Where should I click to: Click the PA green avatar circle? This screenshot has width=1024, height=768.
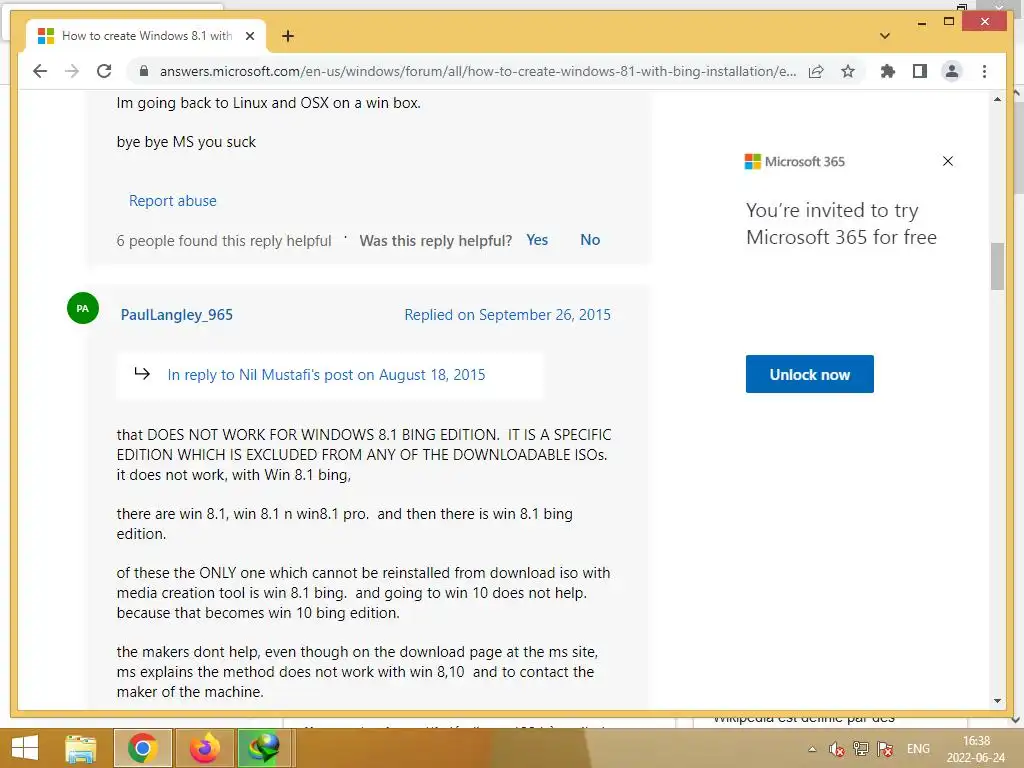83,308
